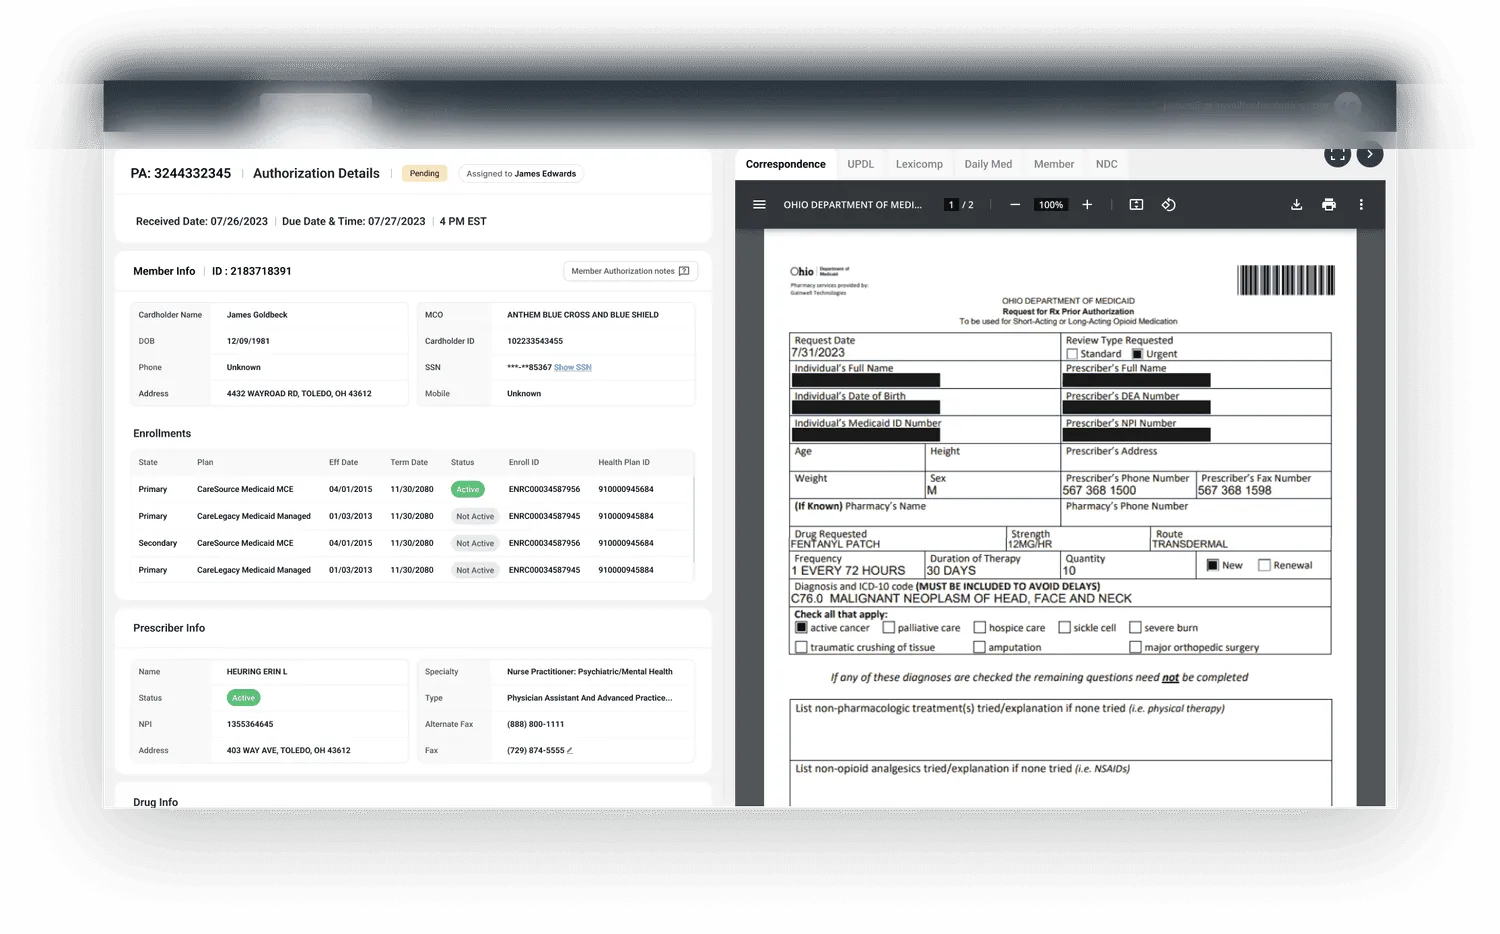Check major orthopedic surgery box

tap(1135, 648)
